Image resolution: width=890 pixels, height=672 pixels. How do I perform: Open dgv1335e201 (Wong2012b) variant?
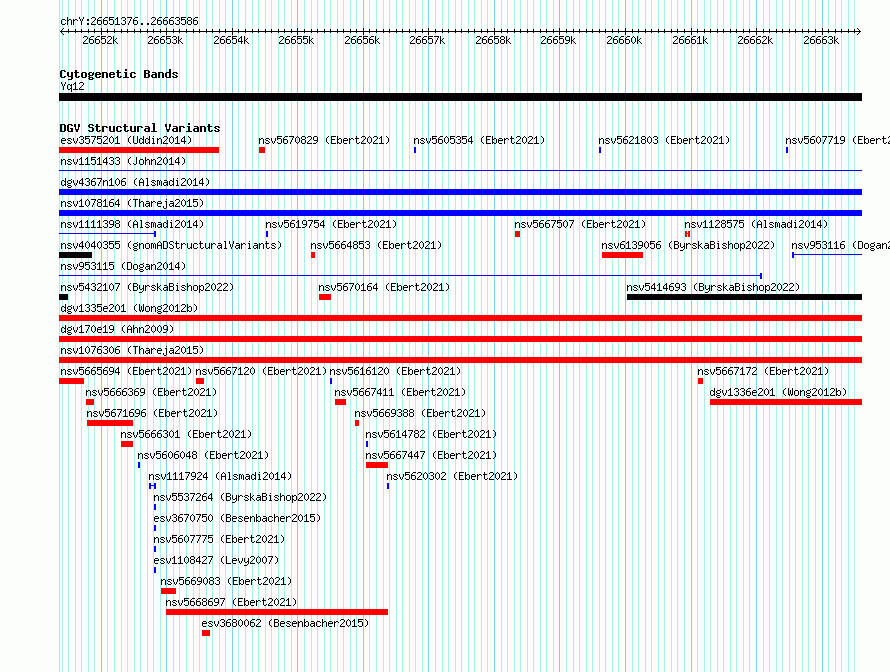pyautogui.click(x=129, y=308)
